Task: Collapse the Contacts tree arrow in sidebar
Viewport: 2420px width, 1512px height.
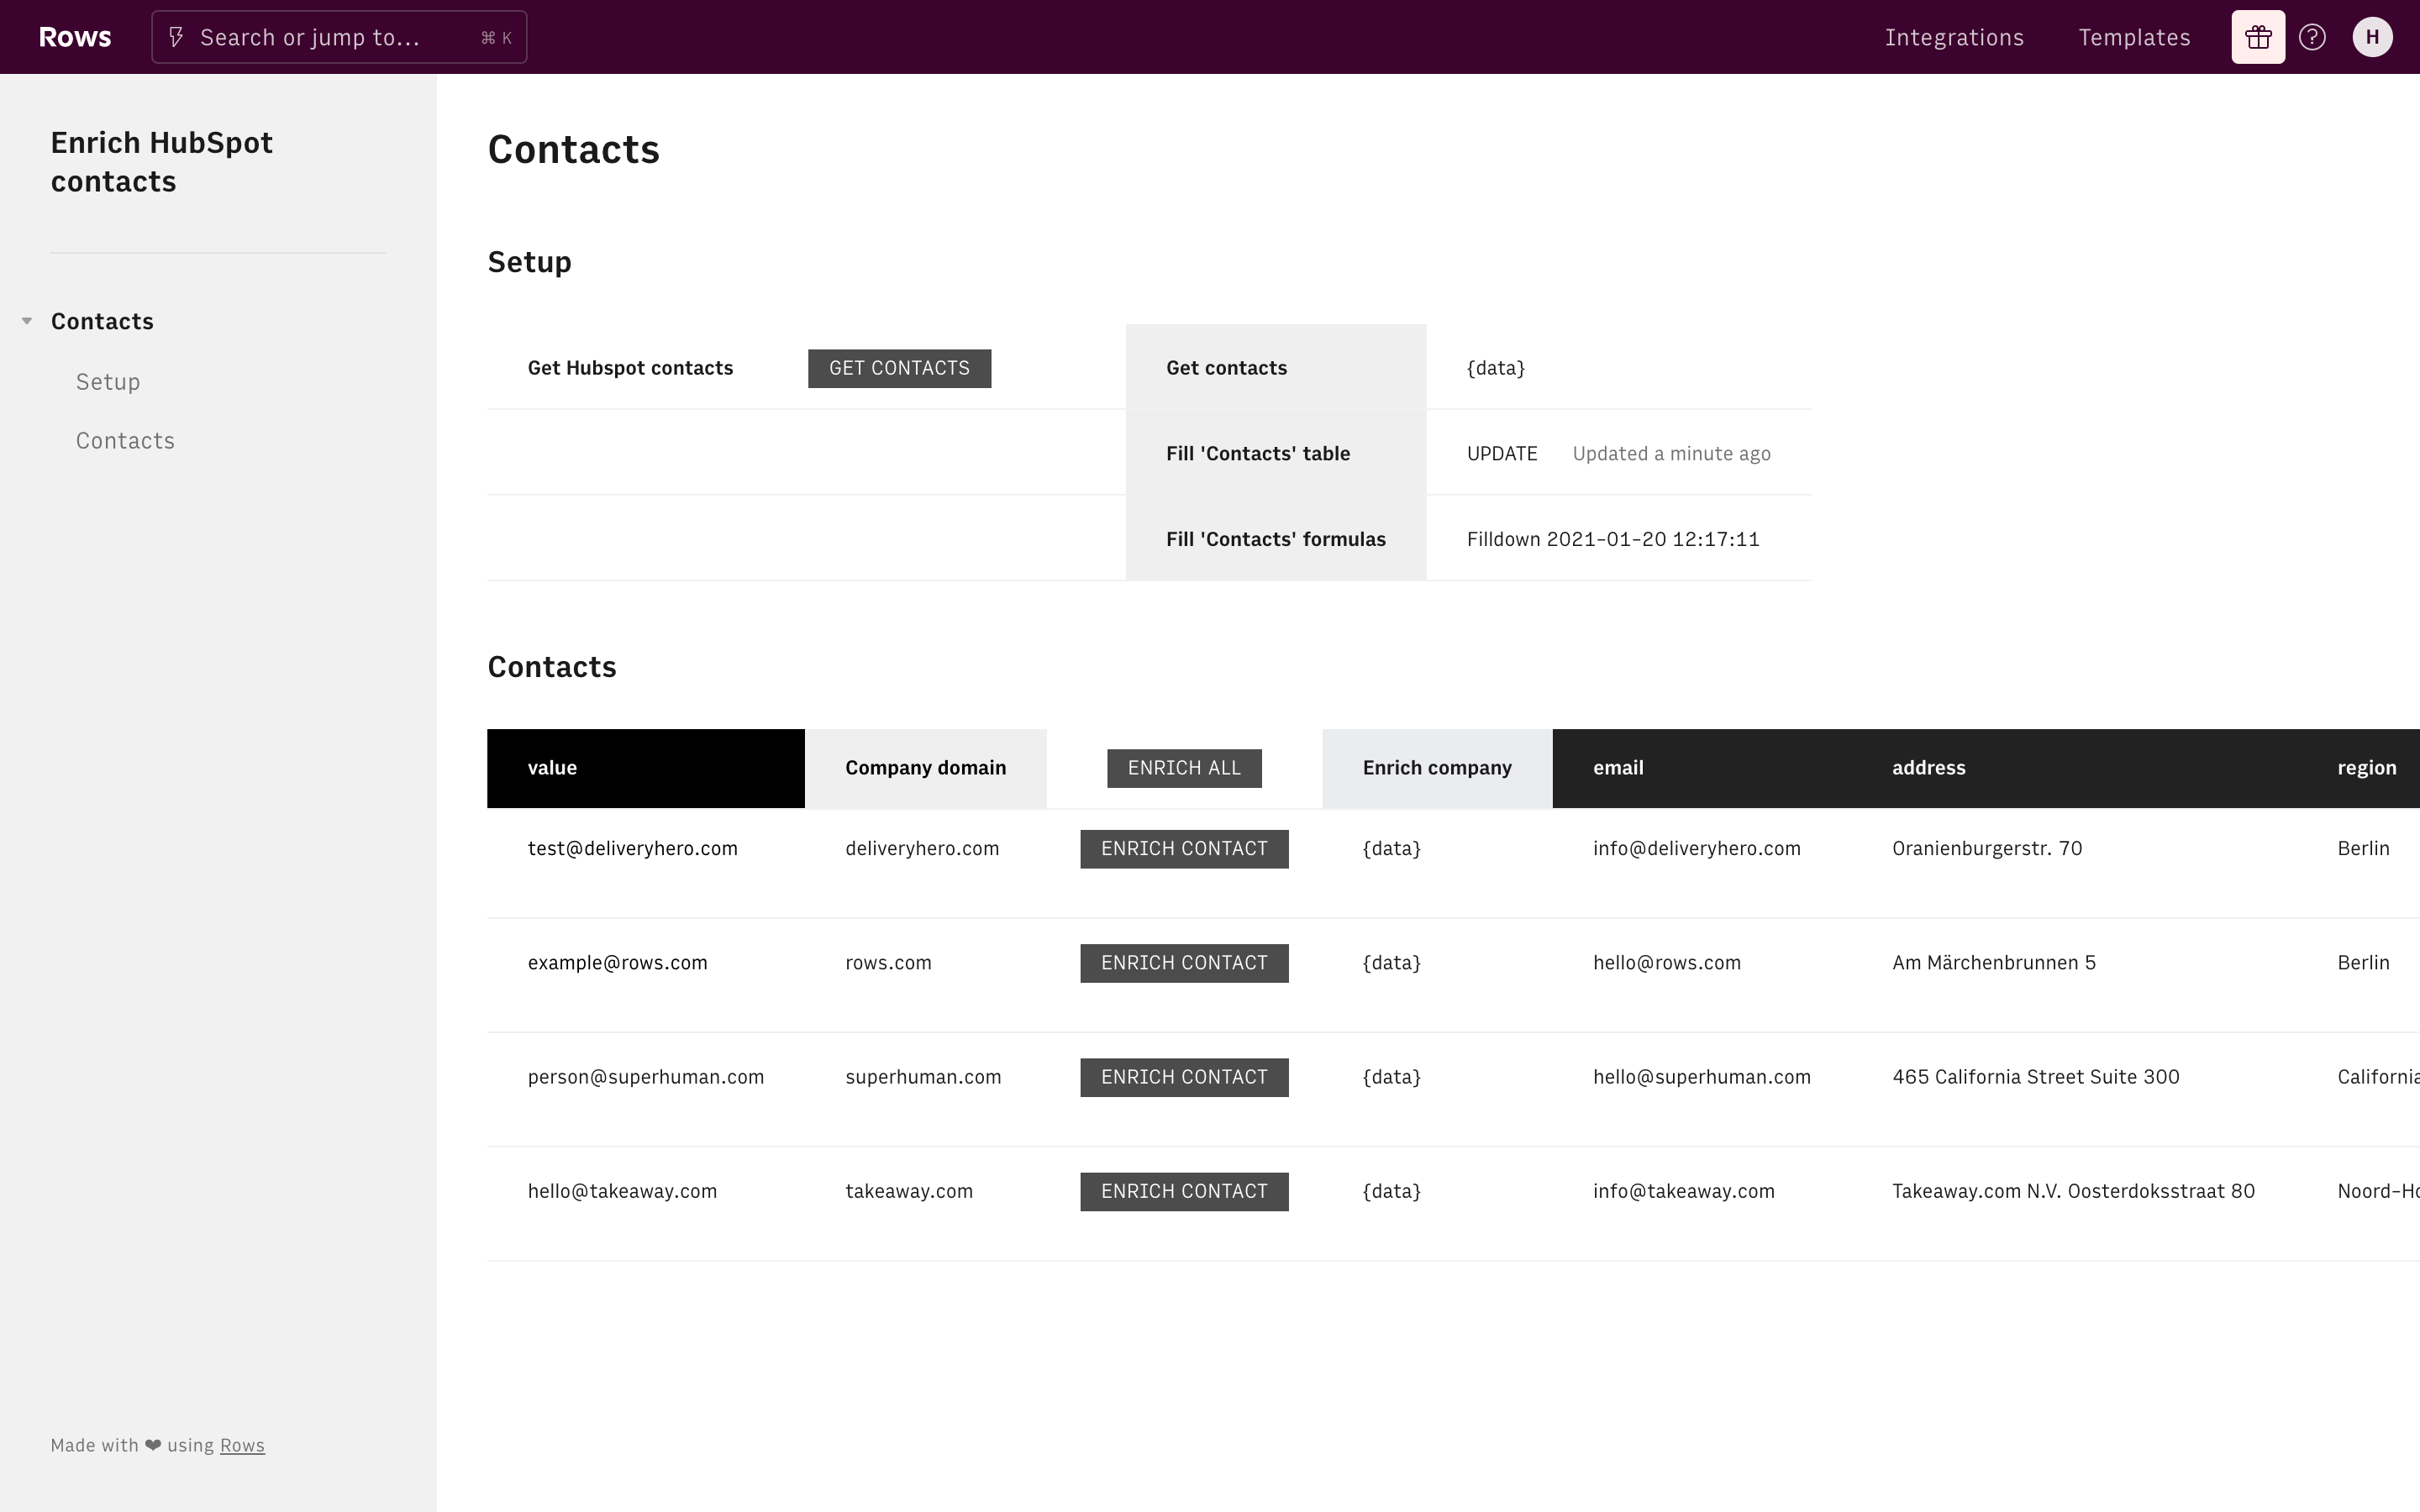Action: tap(27, 321)
